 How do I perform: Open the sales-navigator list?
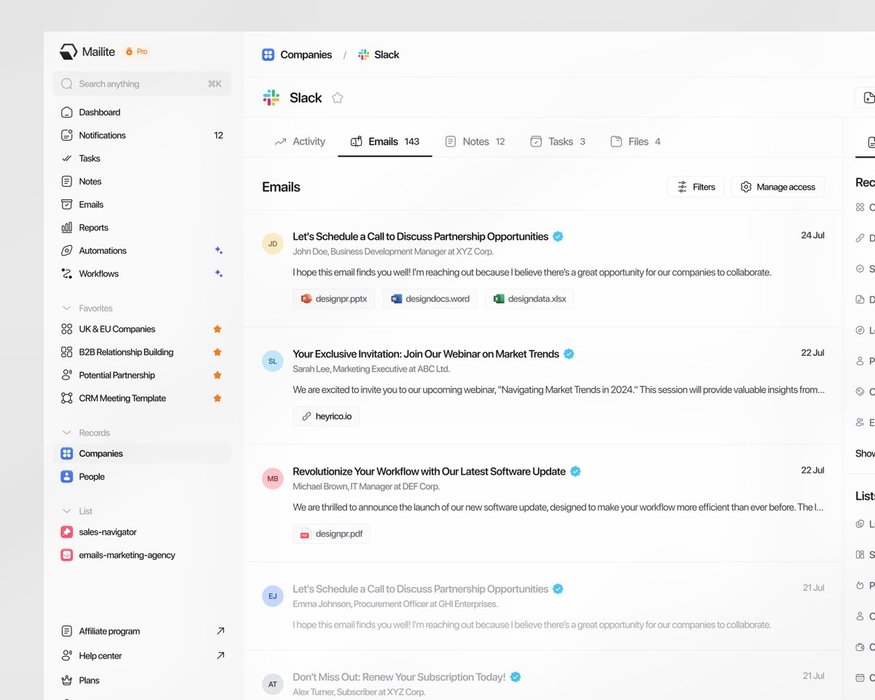[x=108, y=532]
